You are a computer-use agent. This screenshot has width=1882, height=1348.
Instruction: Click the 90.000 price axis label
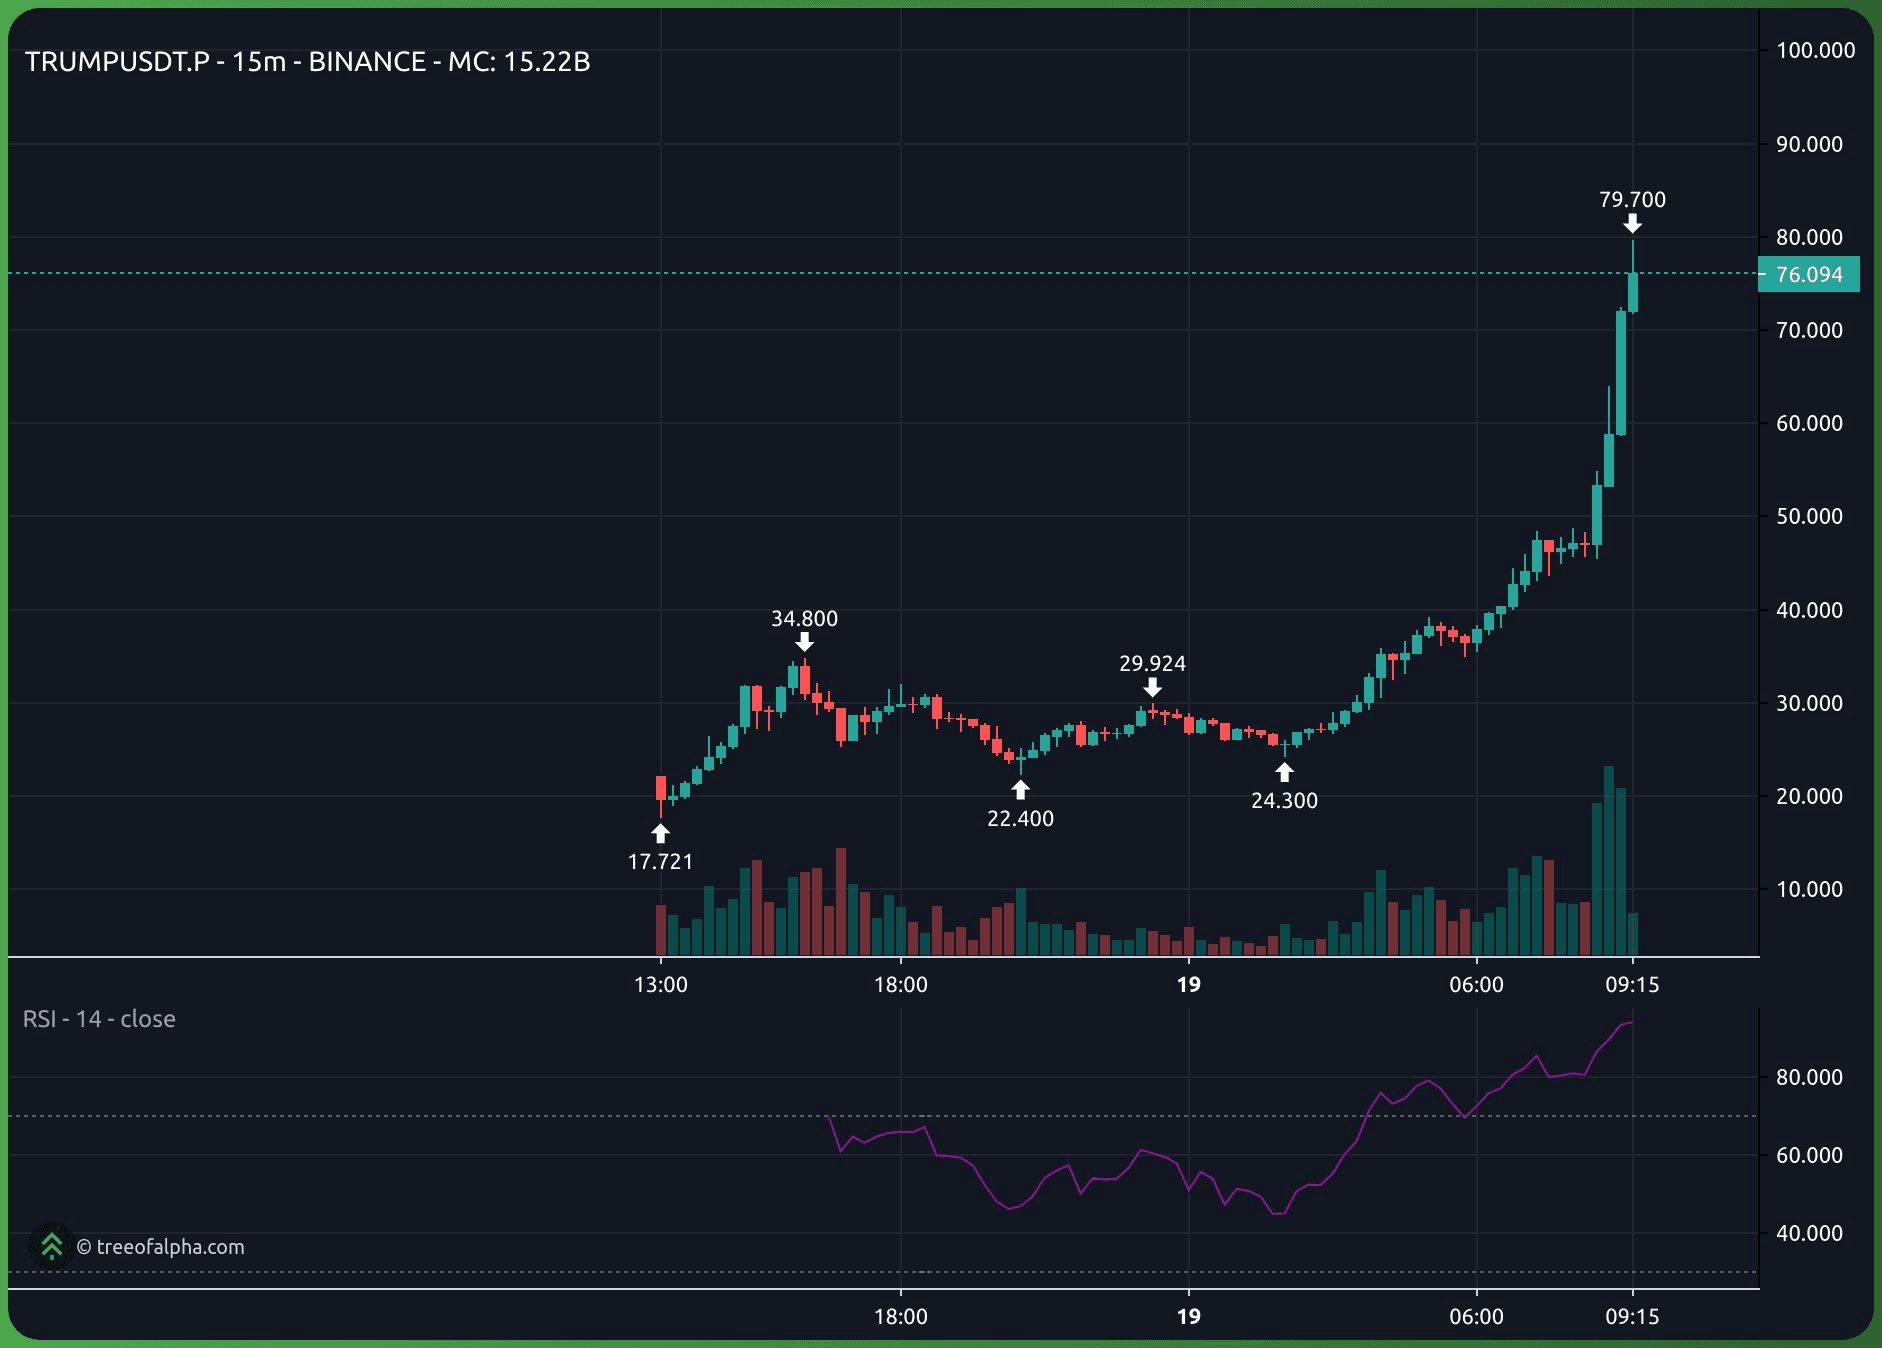click(1809, 145)
